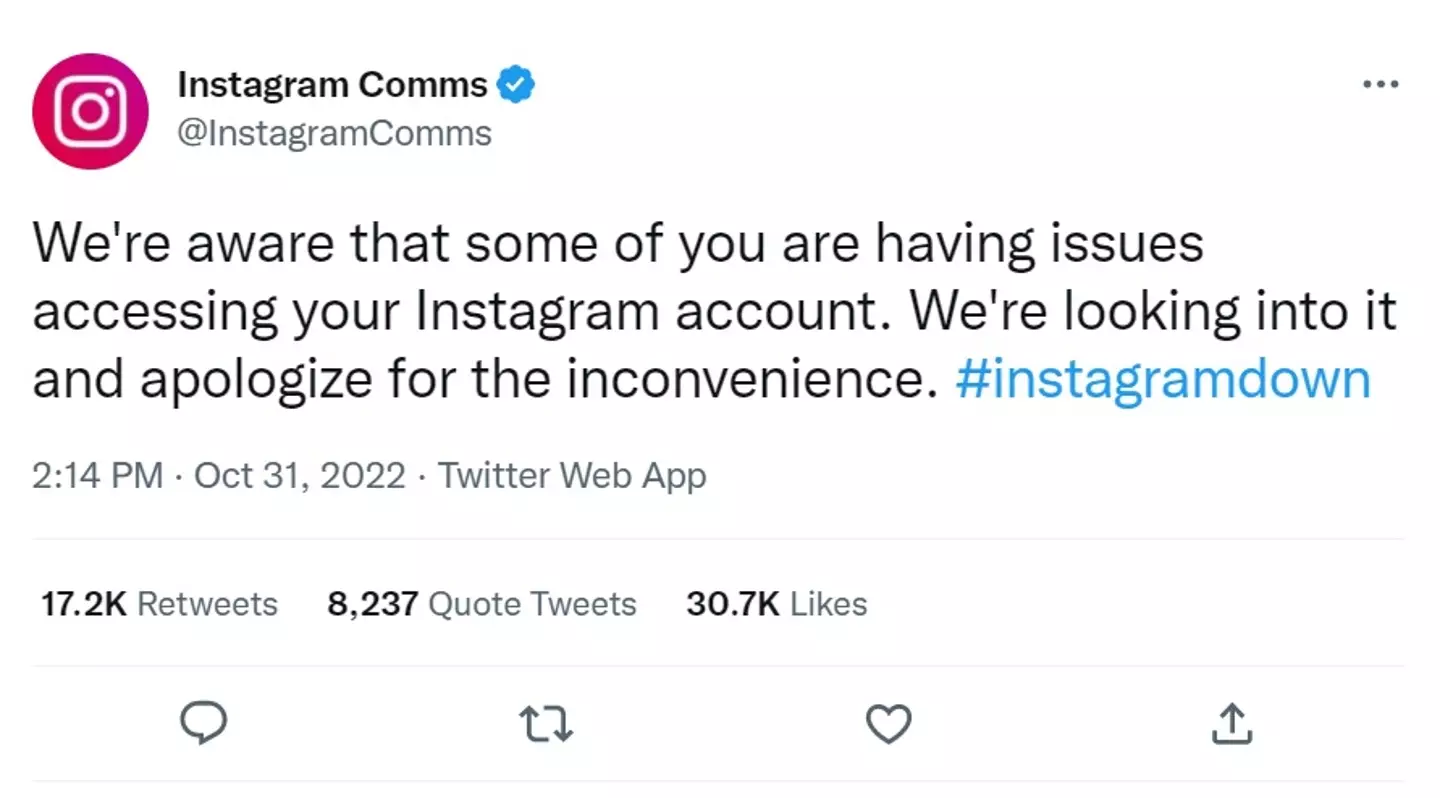Click the Oct 31, 2022 date
The width and height of the screenshot is (1440, 798).
[x=300, y=475]
